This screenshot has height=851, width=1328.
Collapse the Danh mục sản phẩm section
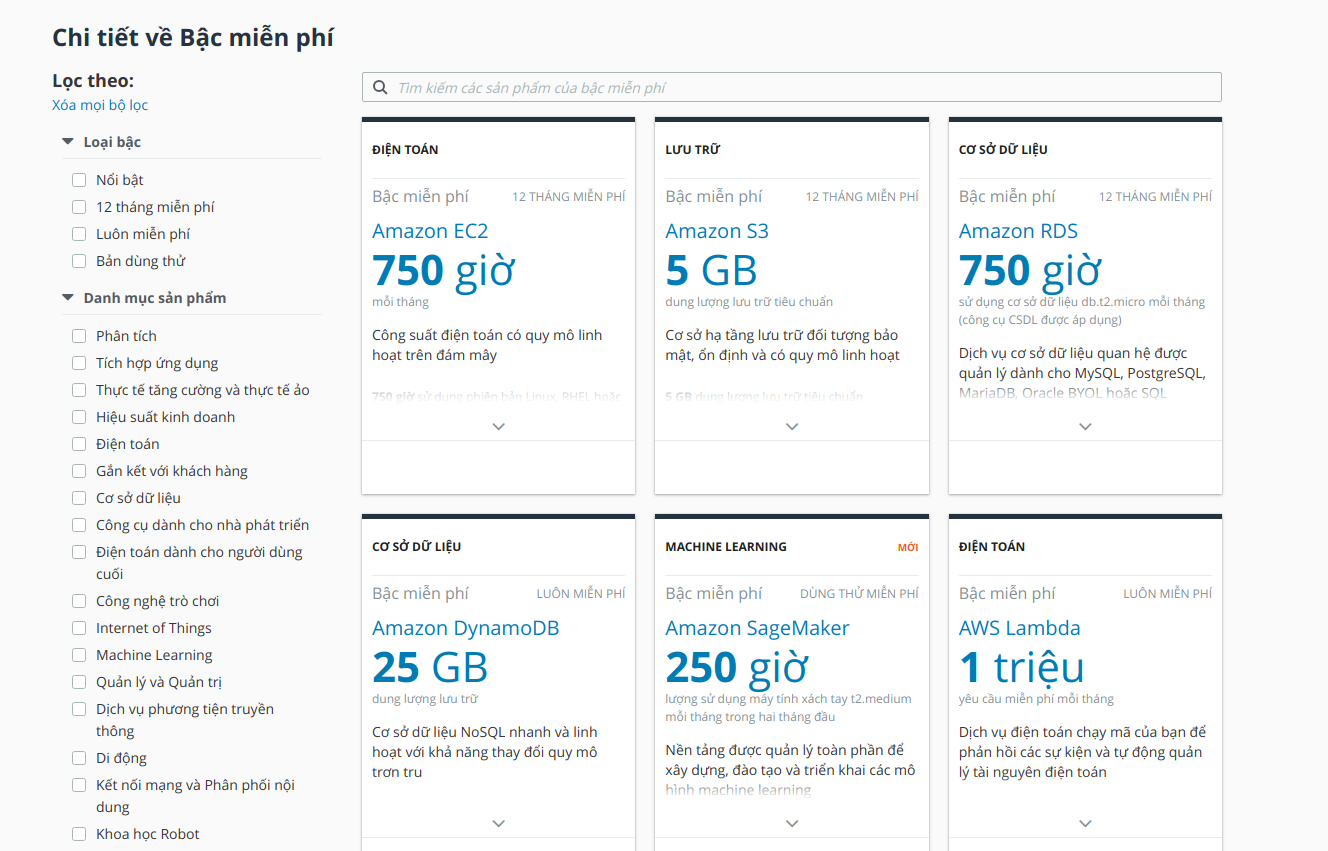click(x=68, y=298)
